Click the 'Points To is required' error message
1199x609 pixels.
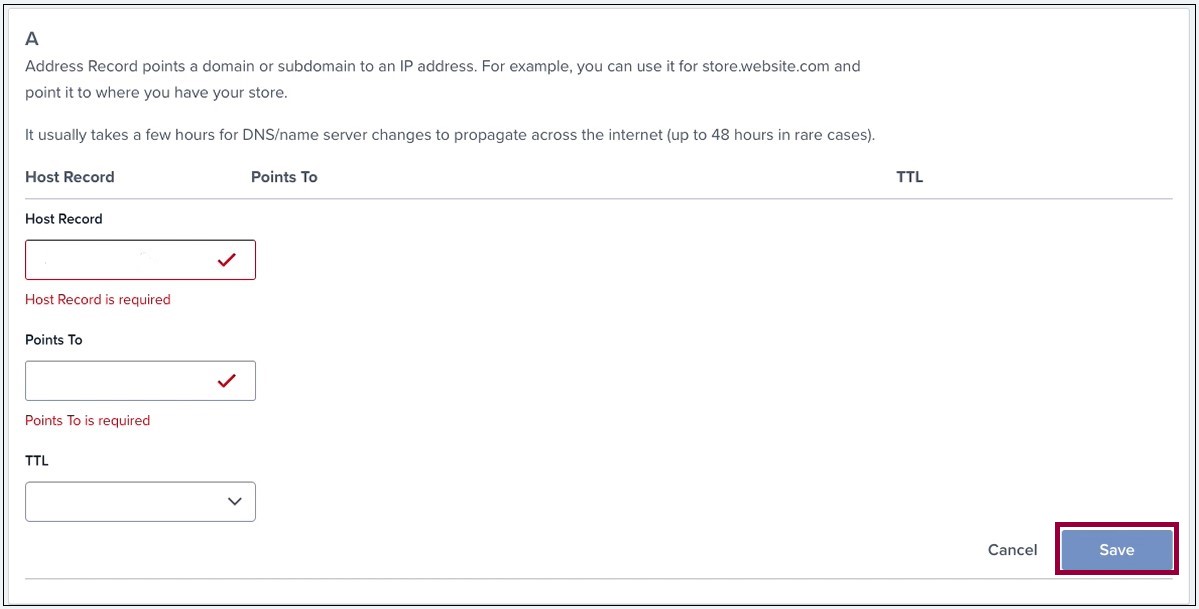coord(87,421)
